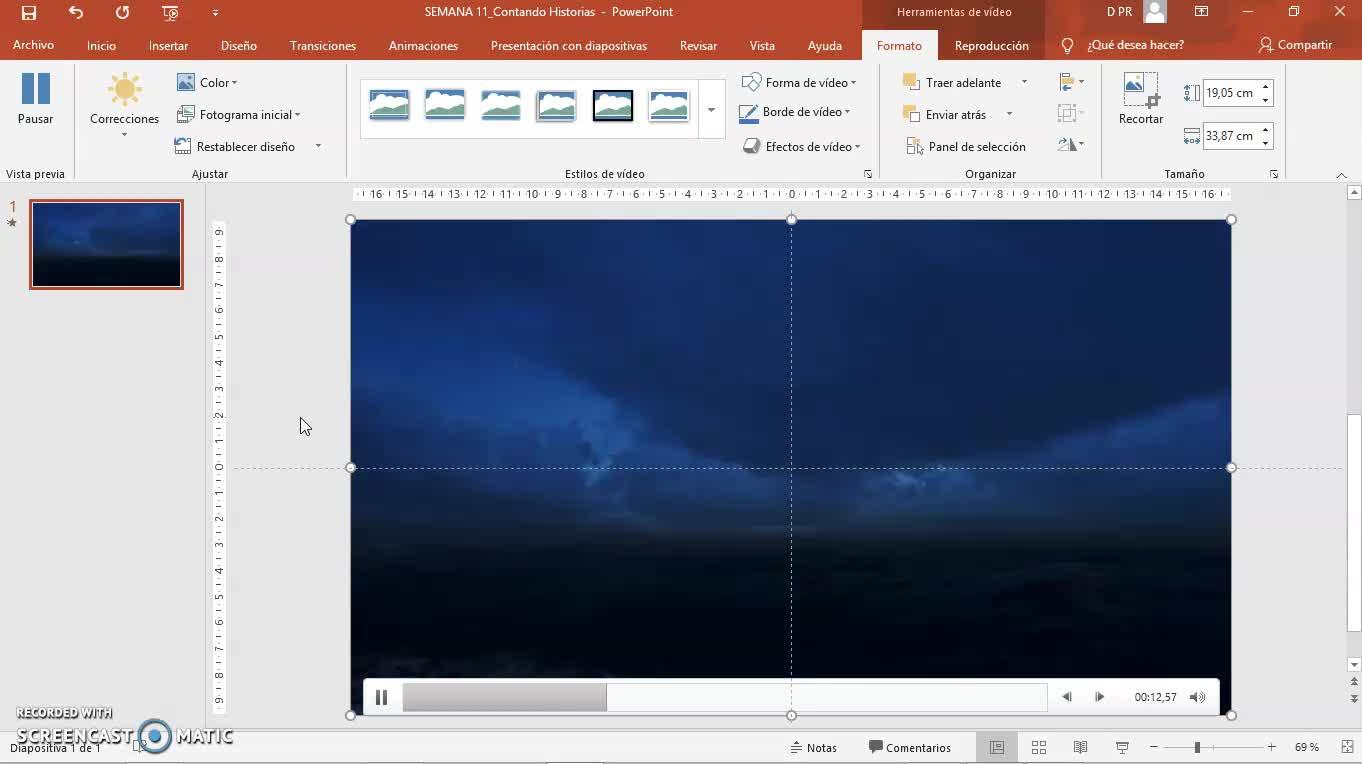Pause video using the player bar button
This screenshot has width=1362, height=764.
(381, 697)
